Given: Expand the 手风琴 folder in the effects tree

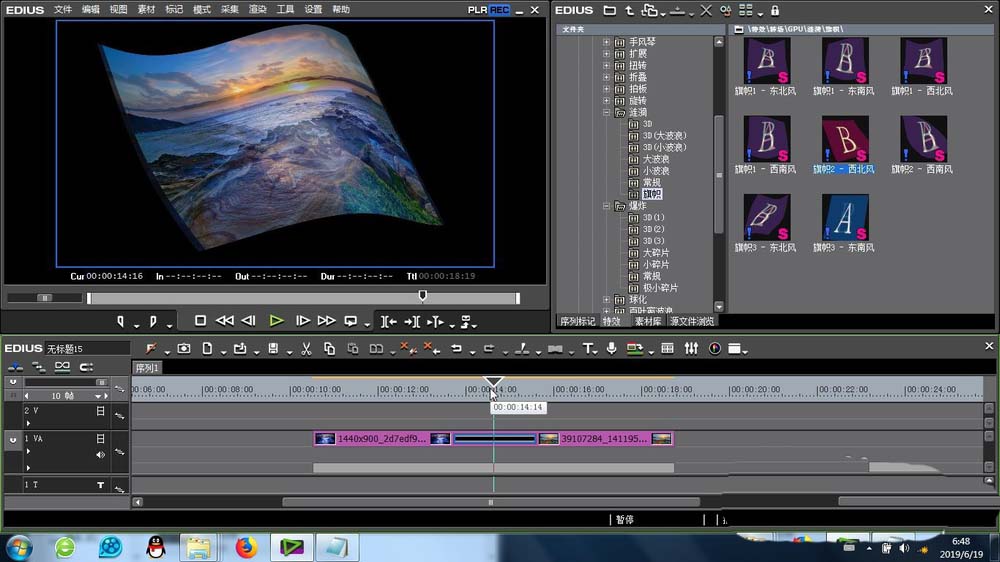Looking at the screenshot, I should 606,43.
